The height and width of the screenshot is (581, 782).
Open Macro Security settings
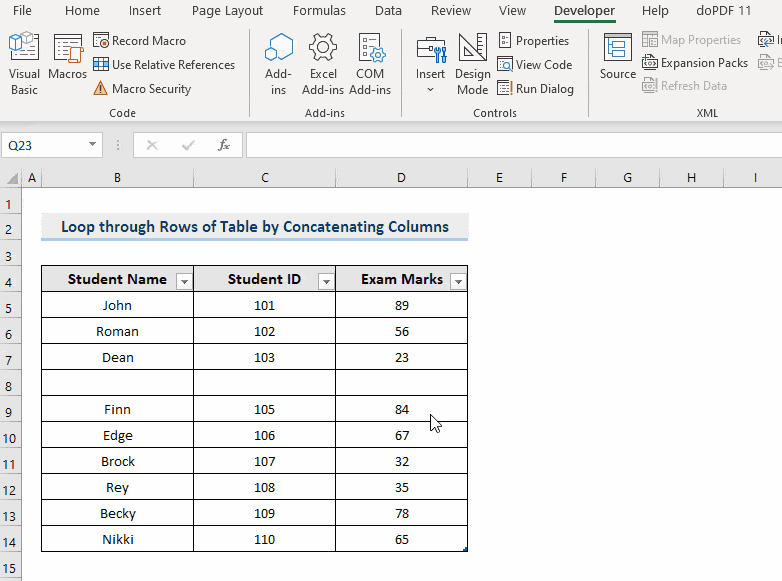coord(142,89)
